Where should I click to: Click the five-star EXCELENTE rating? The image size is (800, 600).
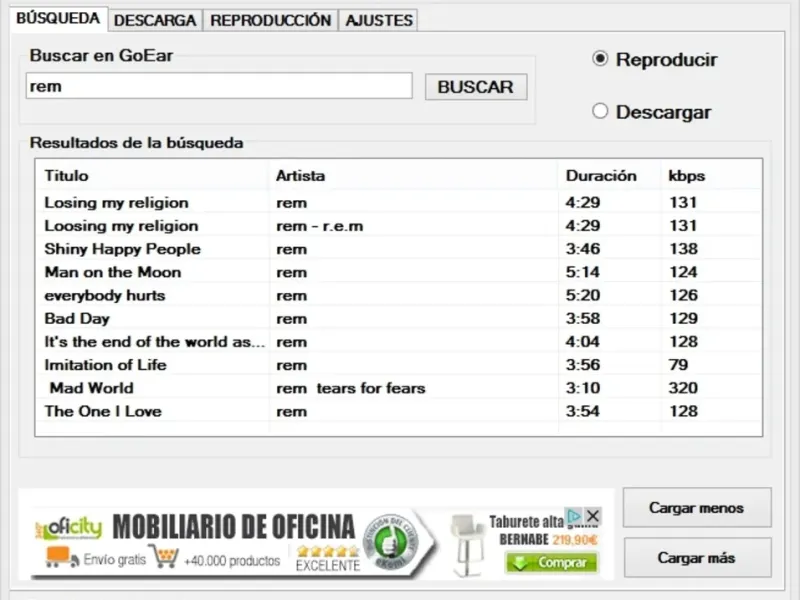[x=328, y=559]
